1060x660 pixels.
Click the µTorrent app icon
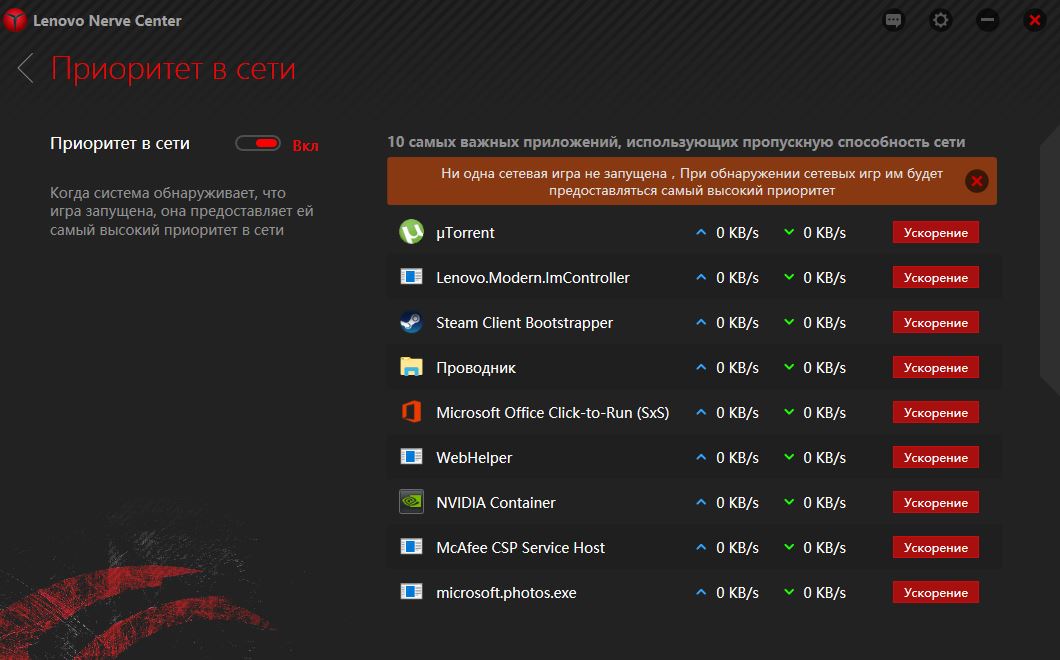tap(411, 232)
